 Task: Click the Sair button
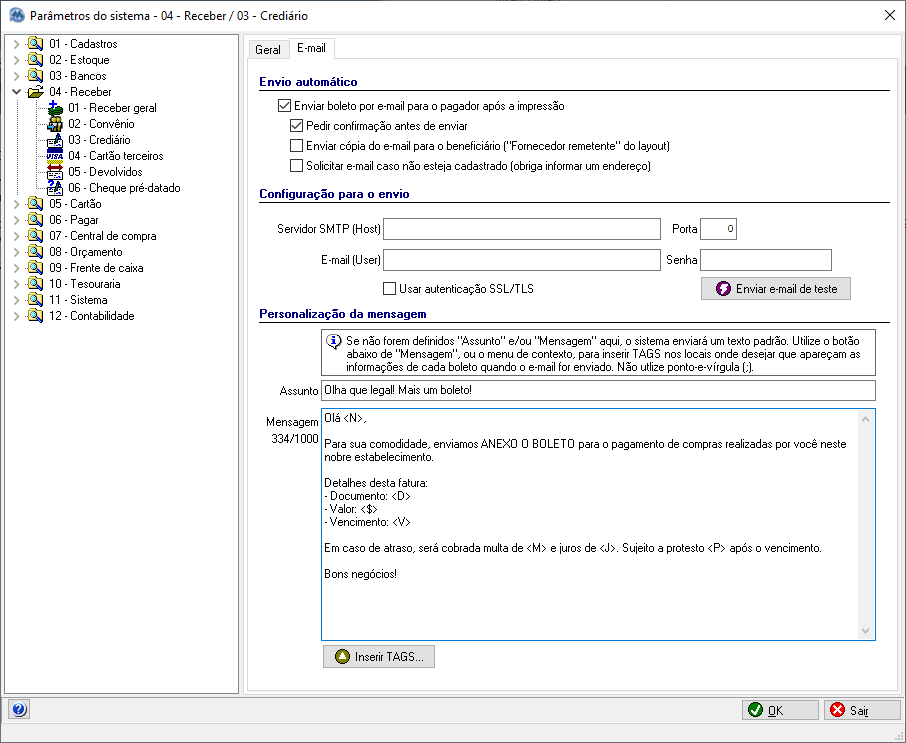tap(862, 710)
